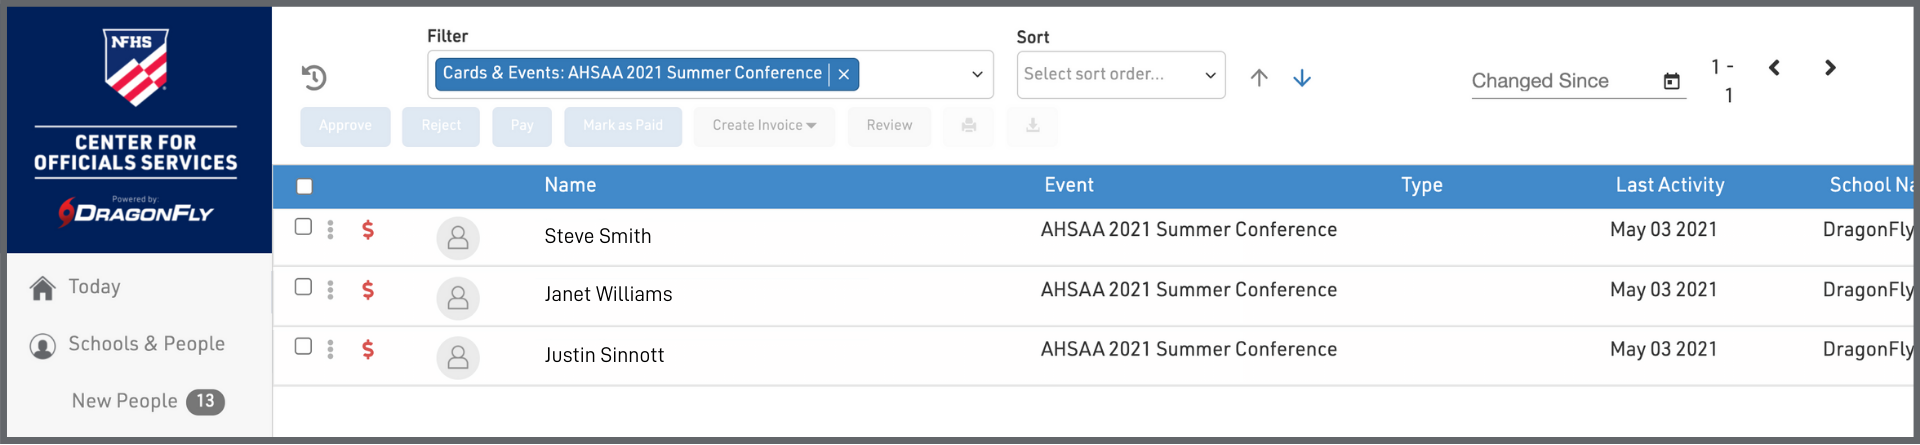Click the download icon button
1920x445 pixels.
1033,126
